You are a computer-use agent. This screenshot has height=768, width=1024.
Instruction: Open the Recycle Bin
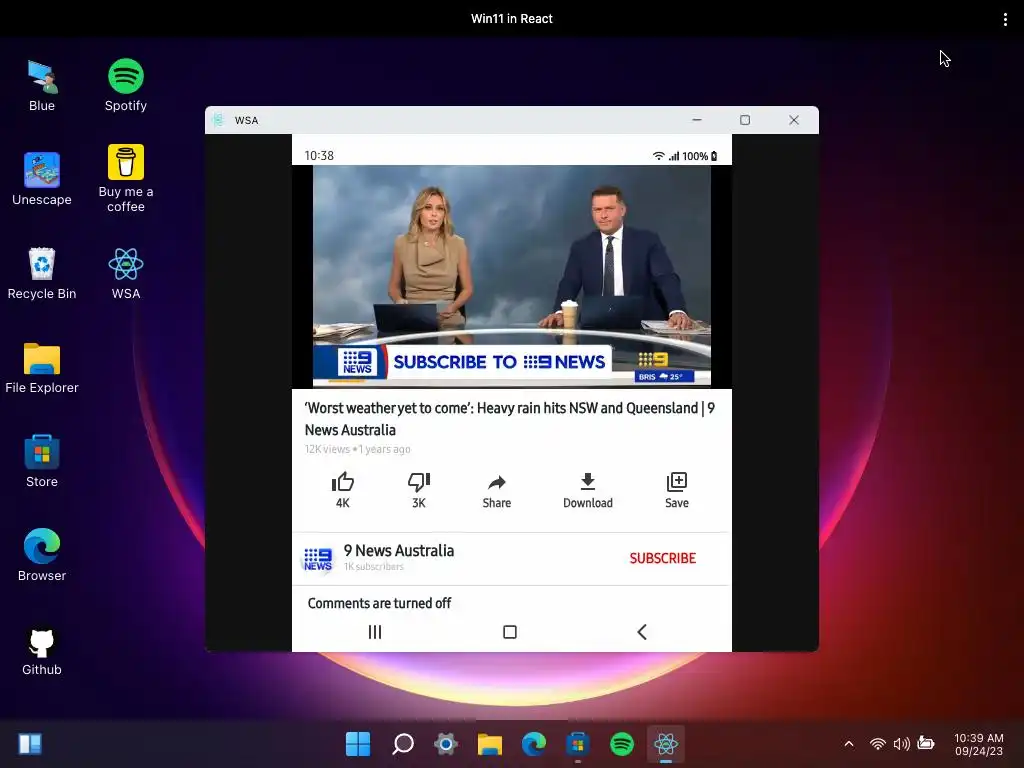click(42, 274)
